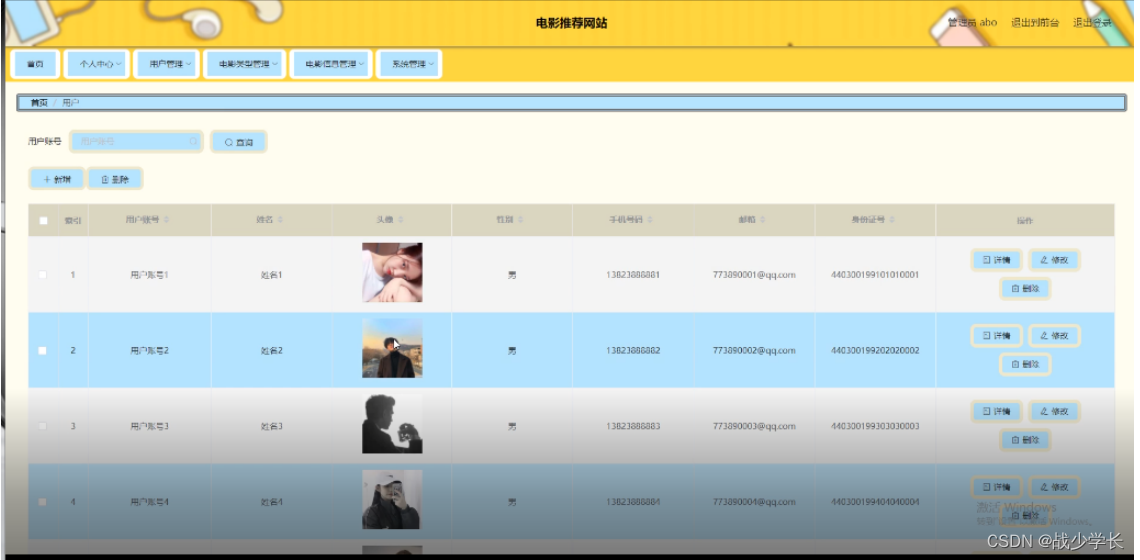The height and width of the screenshot is (560, 1140).
Task: Focus the 用户账号 search input field
Action: (x=136, y=141)
